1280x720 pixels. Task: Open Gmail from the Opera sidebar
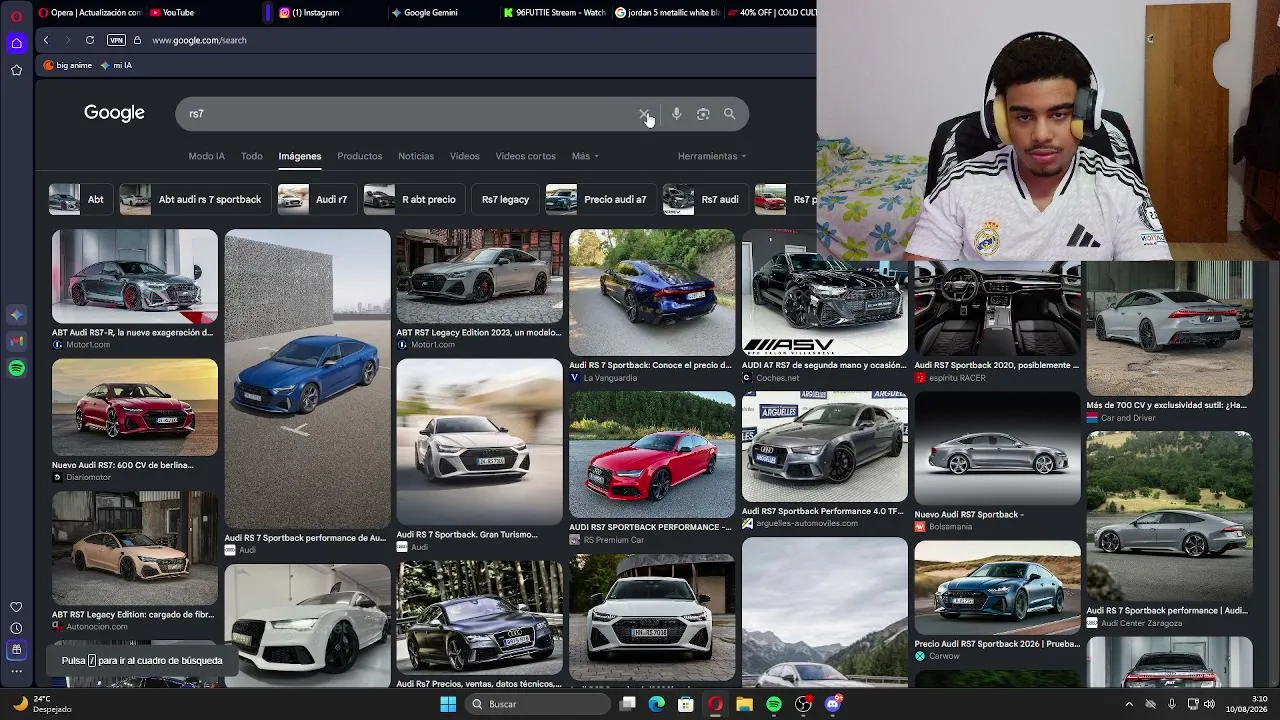[x=16, y=342]
